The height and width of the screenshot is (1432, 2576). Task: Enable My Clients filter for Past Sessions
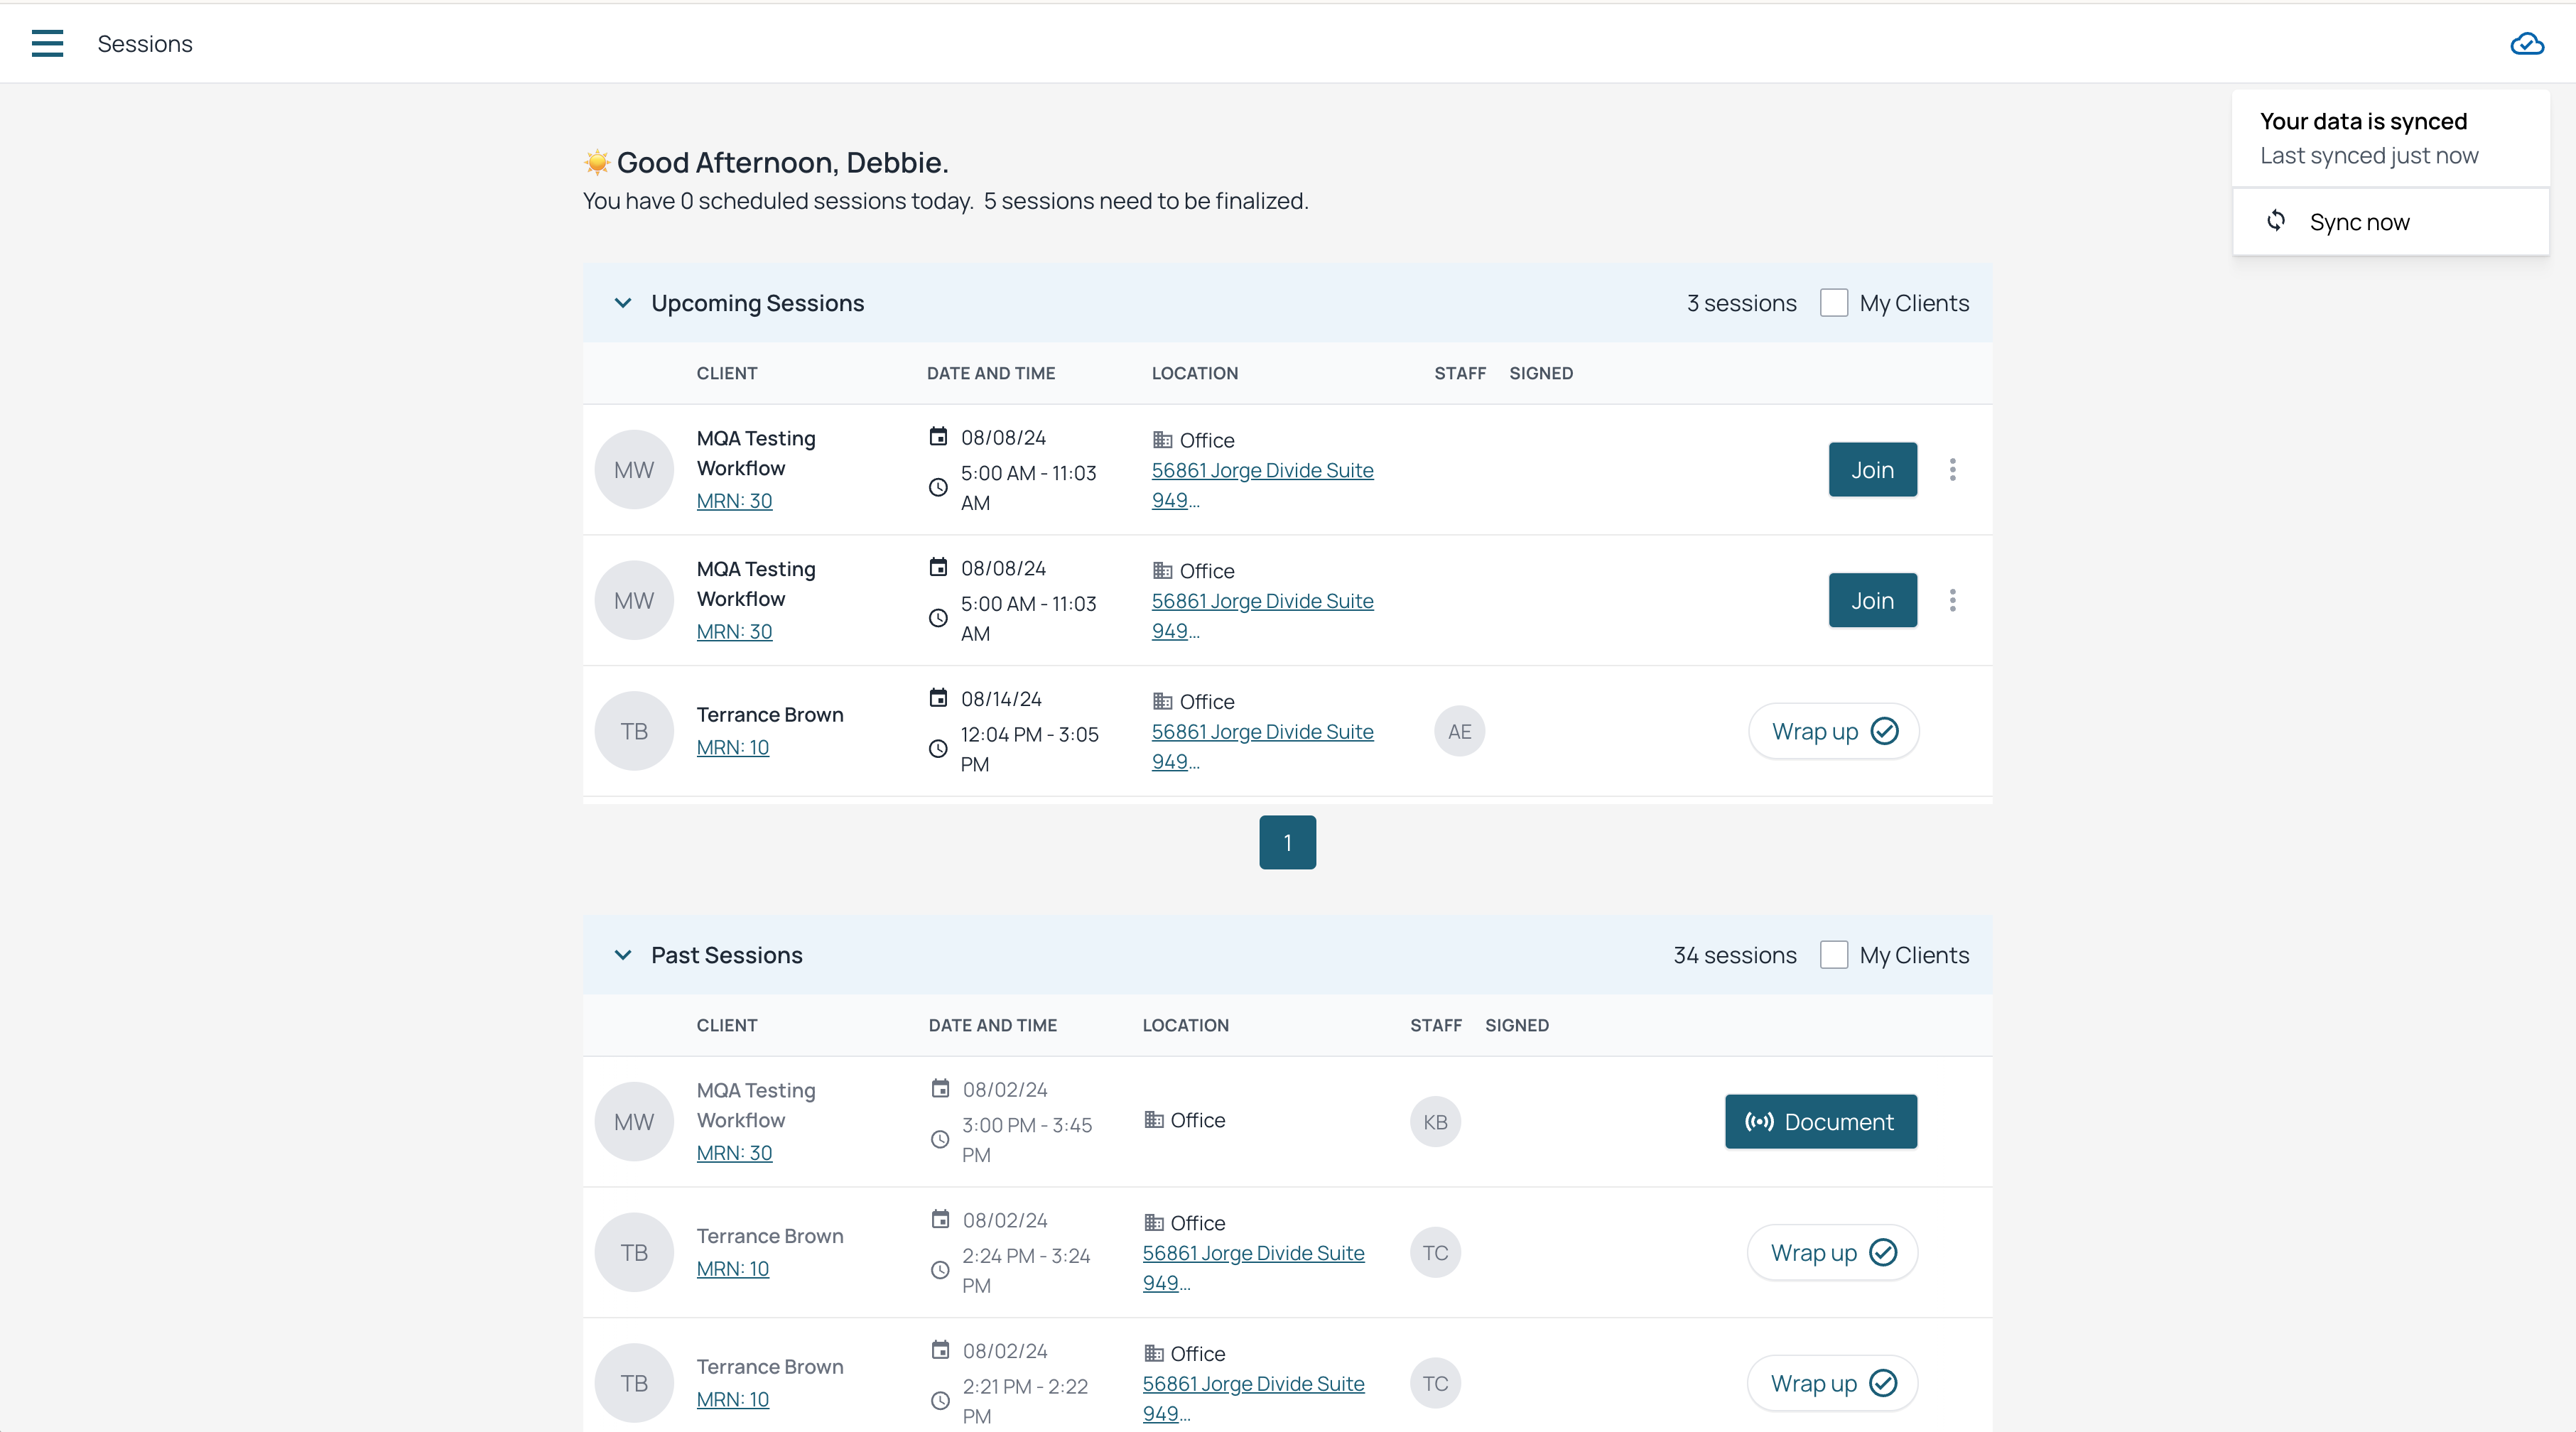[1834, 955]
